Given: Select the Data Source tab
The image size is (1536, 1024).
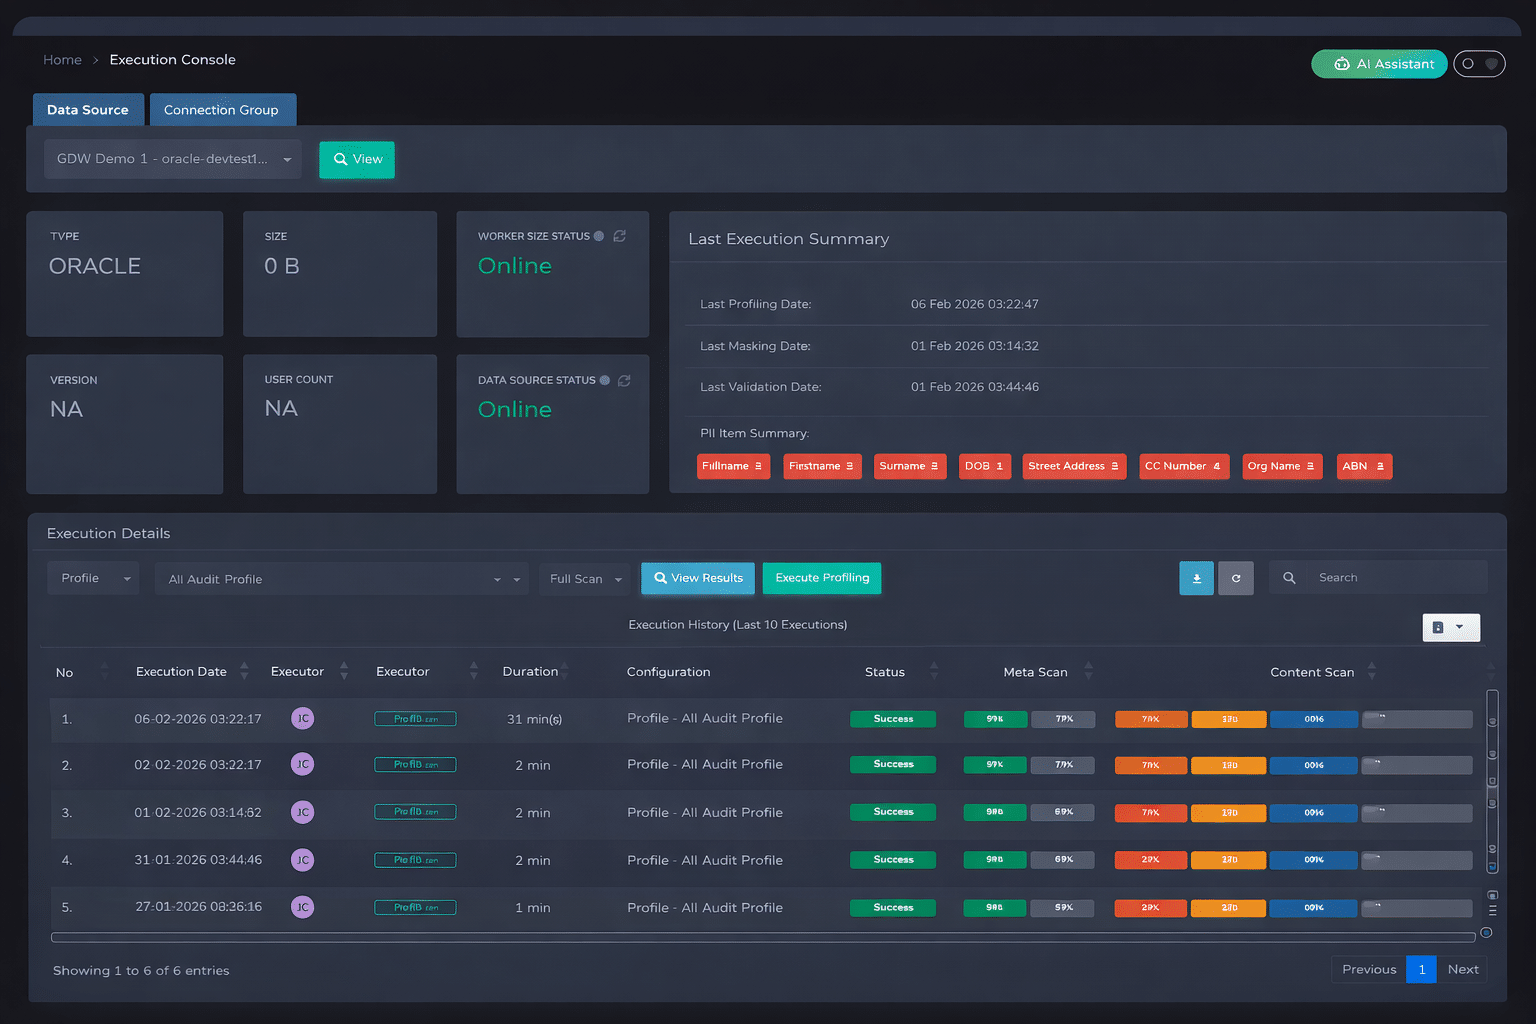Looking at the screenshot, I should coord(88,109).
